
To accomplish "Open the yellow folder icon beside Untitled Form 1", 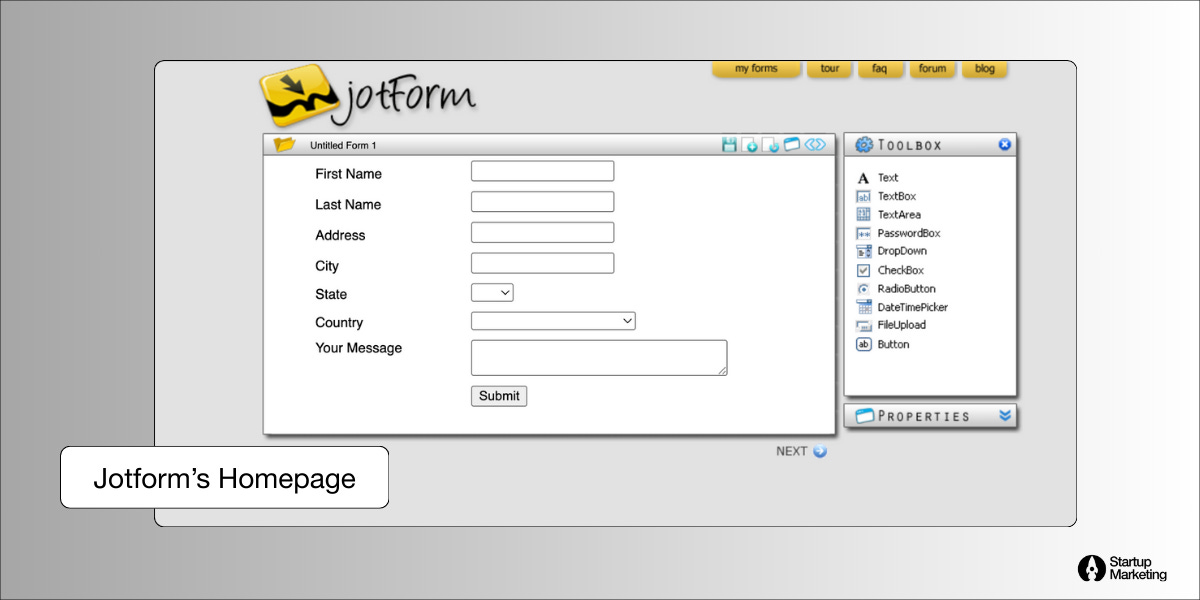I will [285, 145].
